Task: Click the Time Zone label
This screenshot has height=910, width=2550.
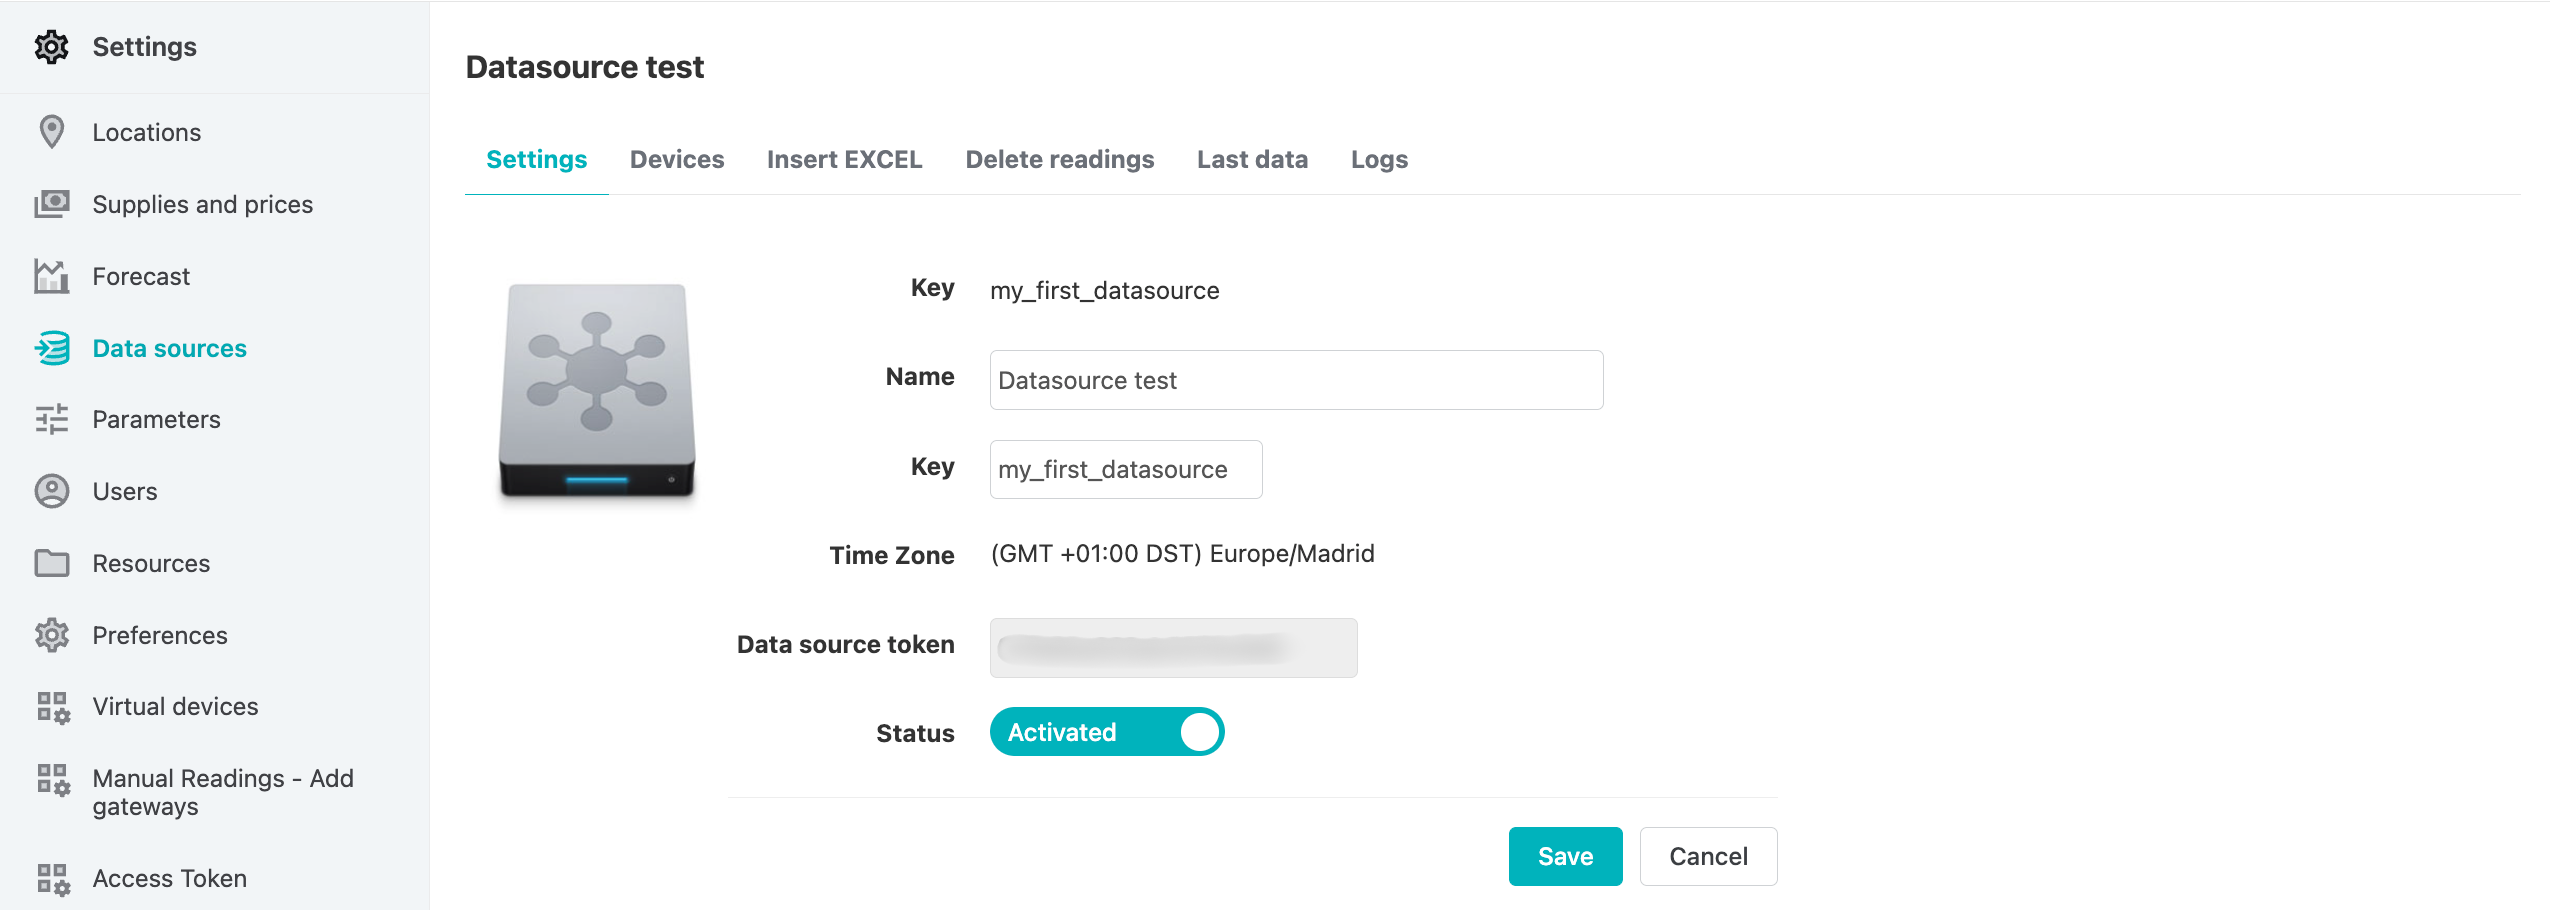Action: pos(891,555)
